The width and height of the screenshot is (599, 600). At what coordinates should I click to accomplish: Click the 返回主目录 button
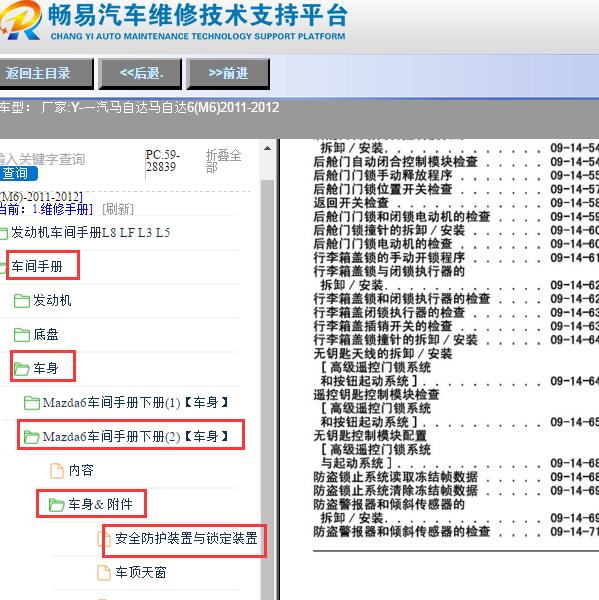[x=46, y=73]
